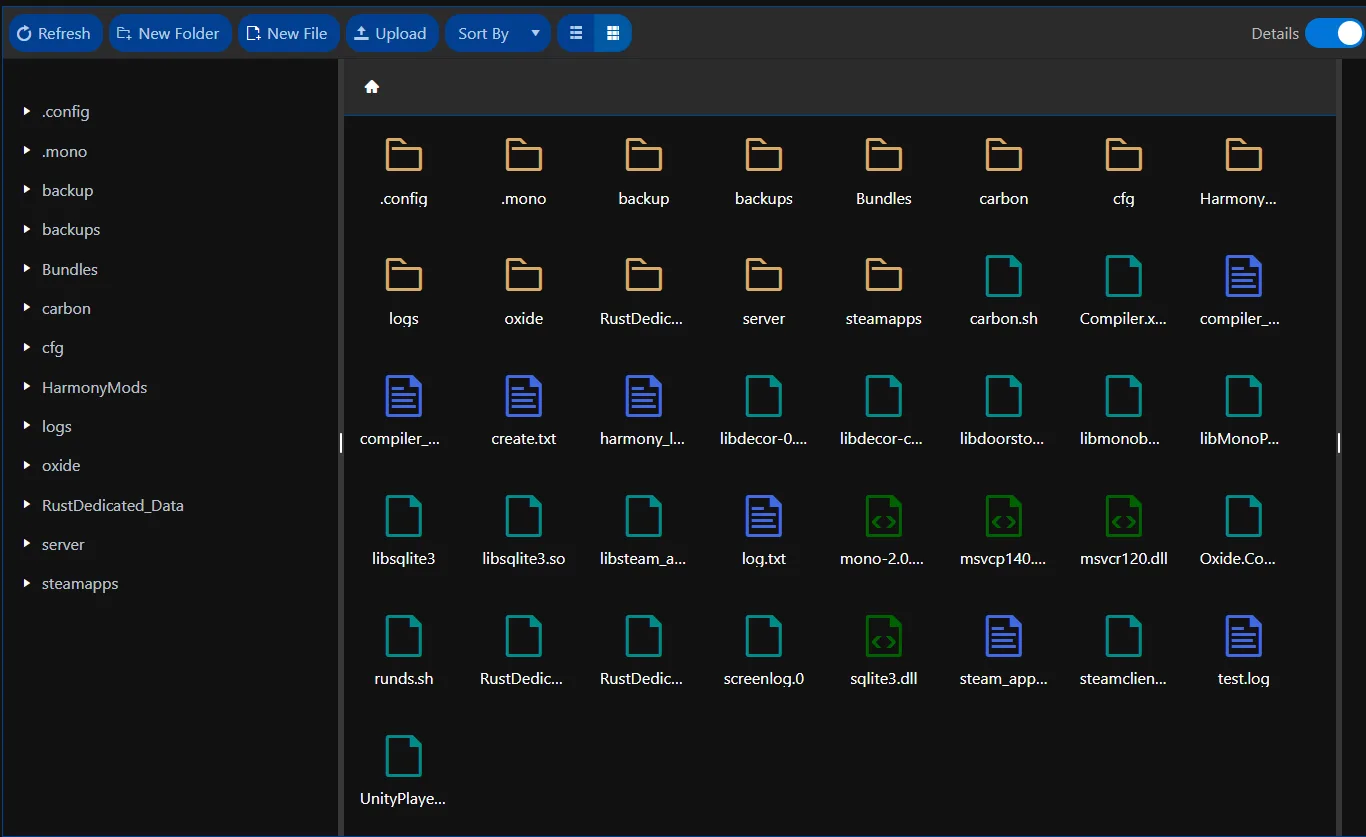Select the mono-2.0 dll file icon
Image resolution: width=1366 pixels, height=837 pixels.
click(884, 516)
